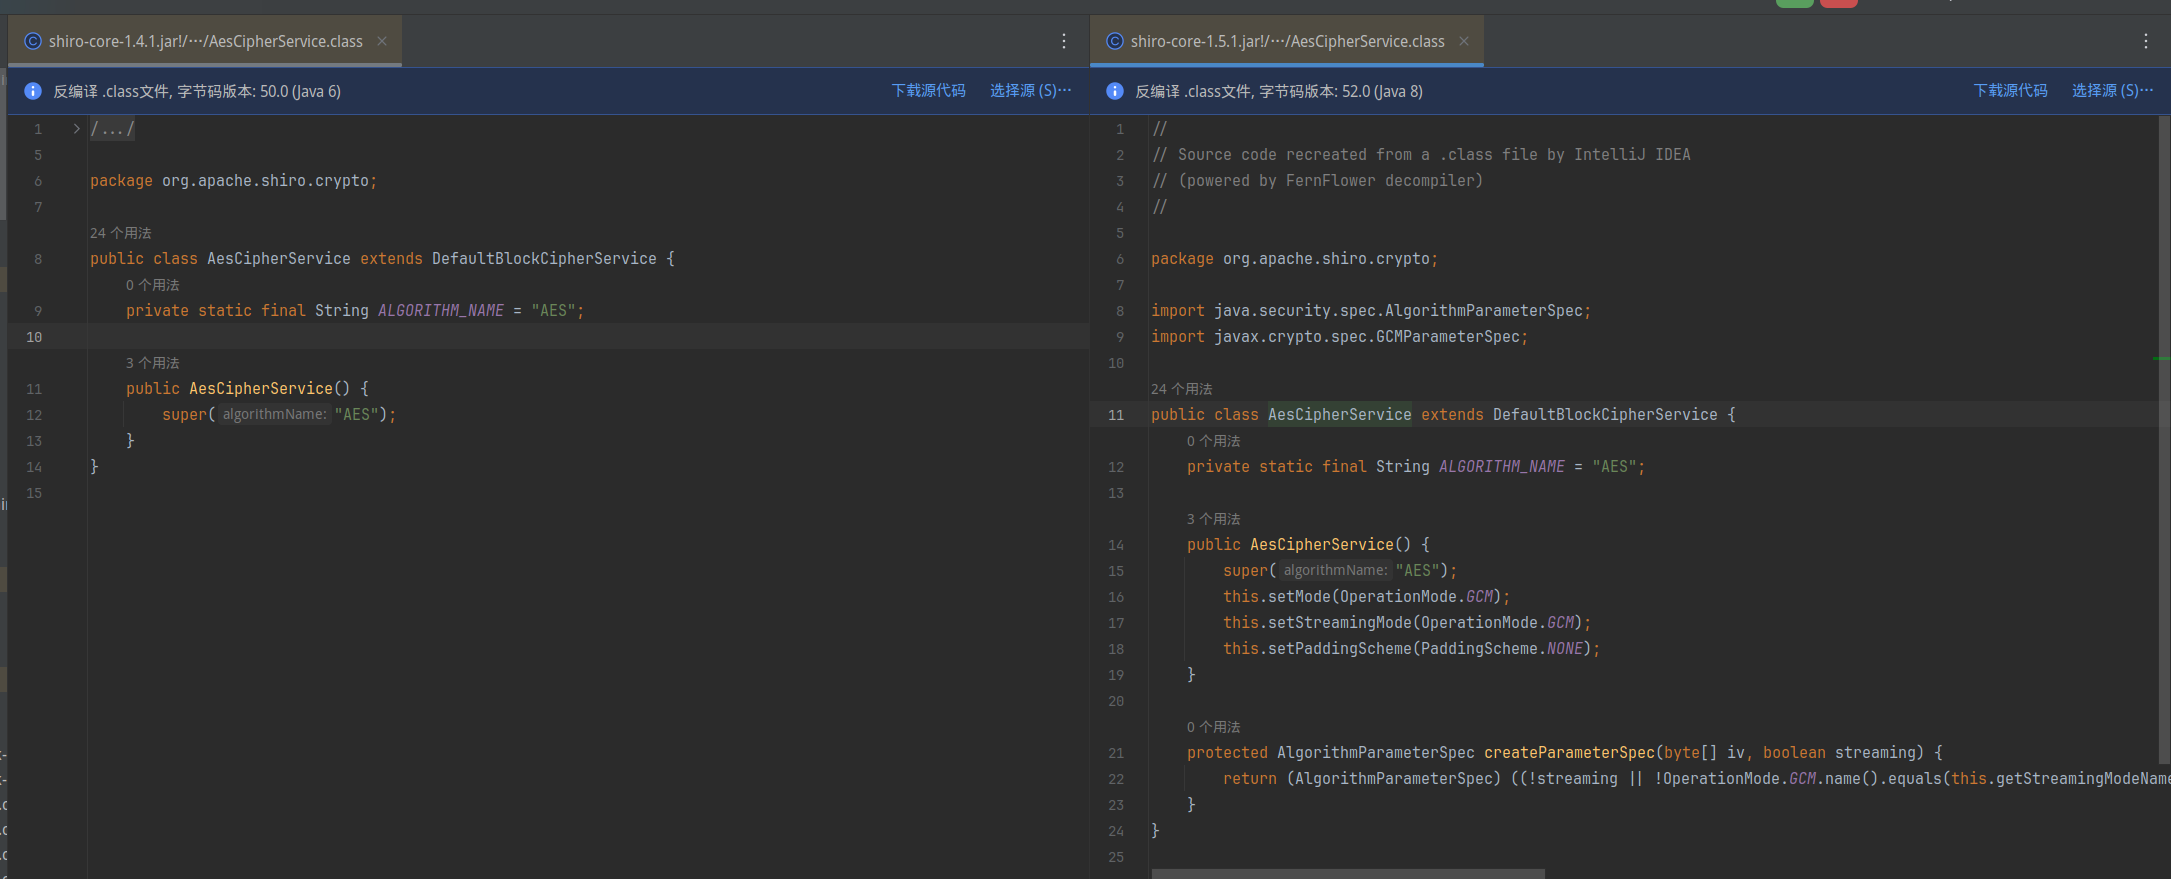Click info icon in right decompiler banner

1115,91
